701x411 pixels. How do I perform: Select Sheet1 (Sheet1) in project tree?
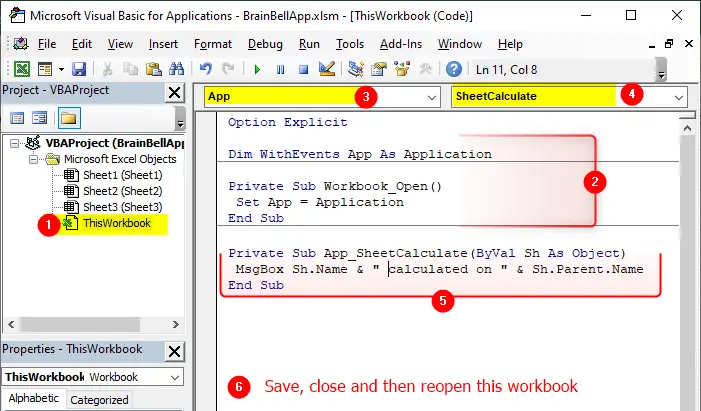tap(122, 175)
